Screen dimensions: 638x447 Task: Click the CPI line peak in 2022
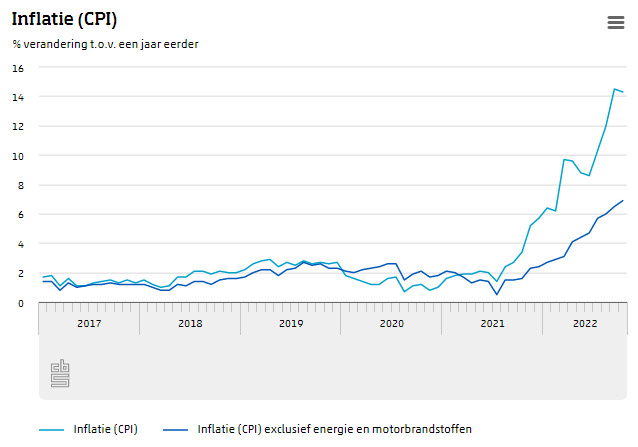615,89
